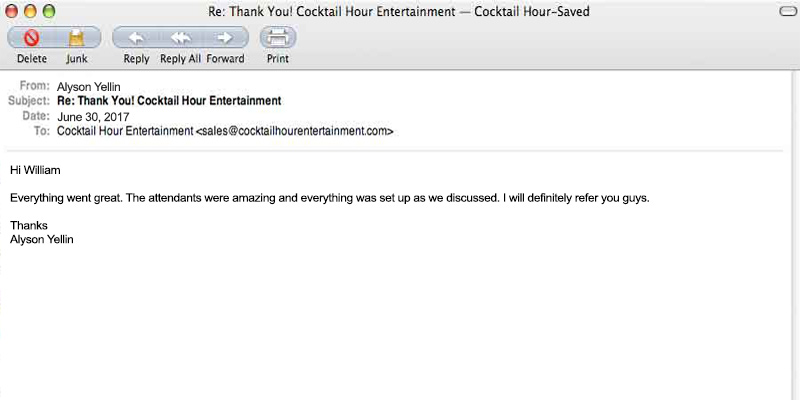This screenshot has width=800, height=400.
Task: Print the email
Action: (278, 38)
